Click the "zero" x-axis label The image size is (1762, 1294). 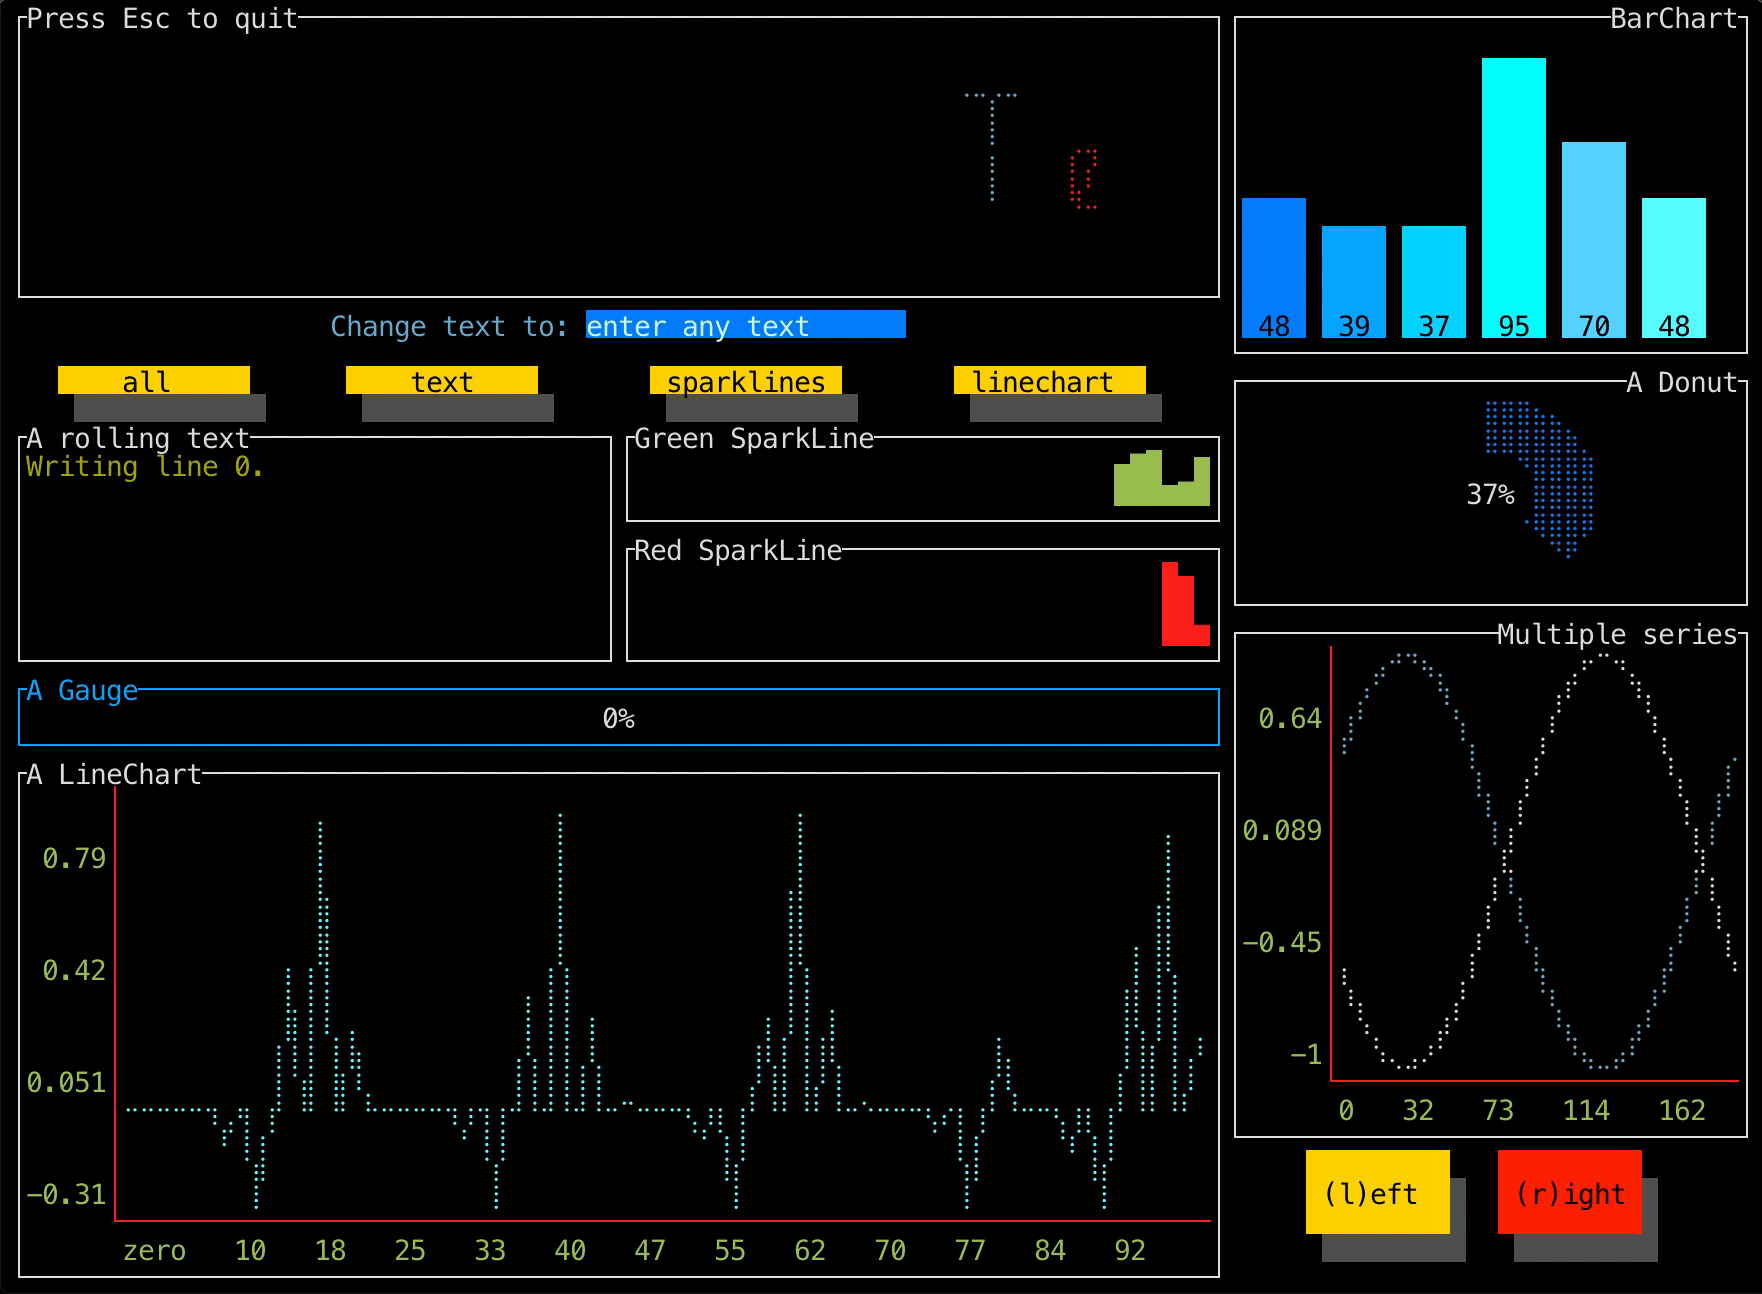[x=154, y=1250]
